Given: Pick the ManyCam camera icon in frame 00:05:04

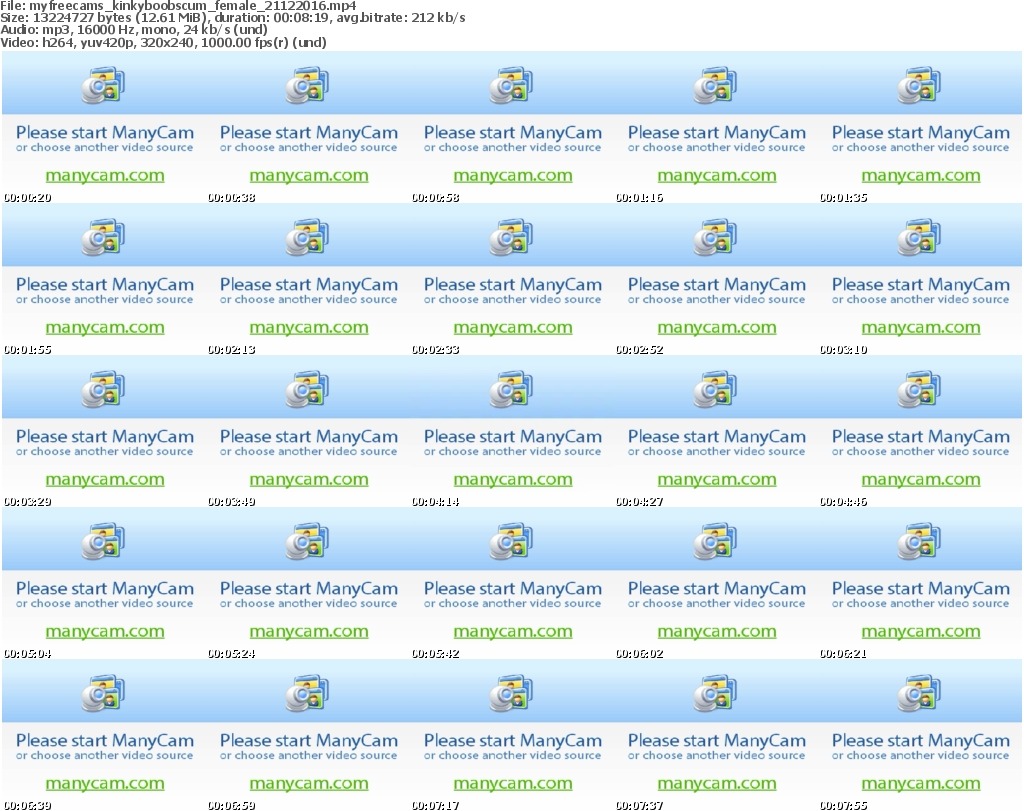Looking at the screenshot, I should (103, 541).
